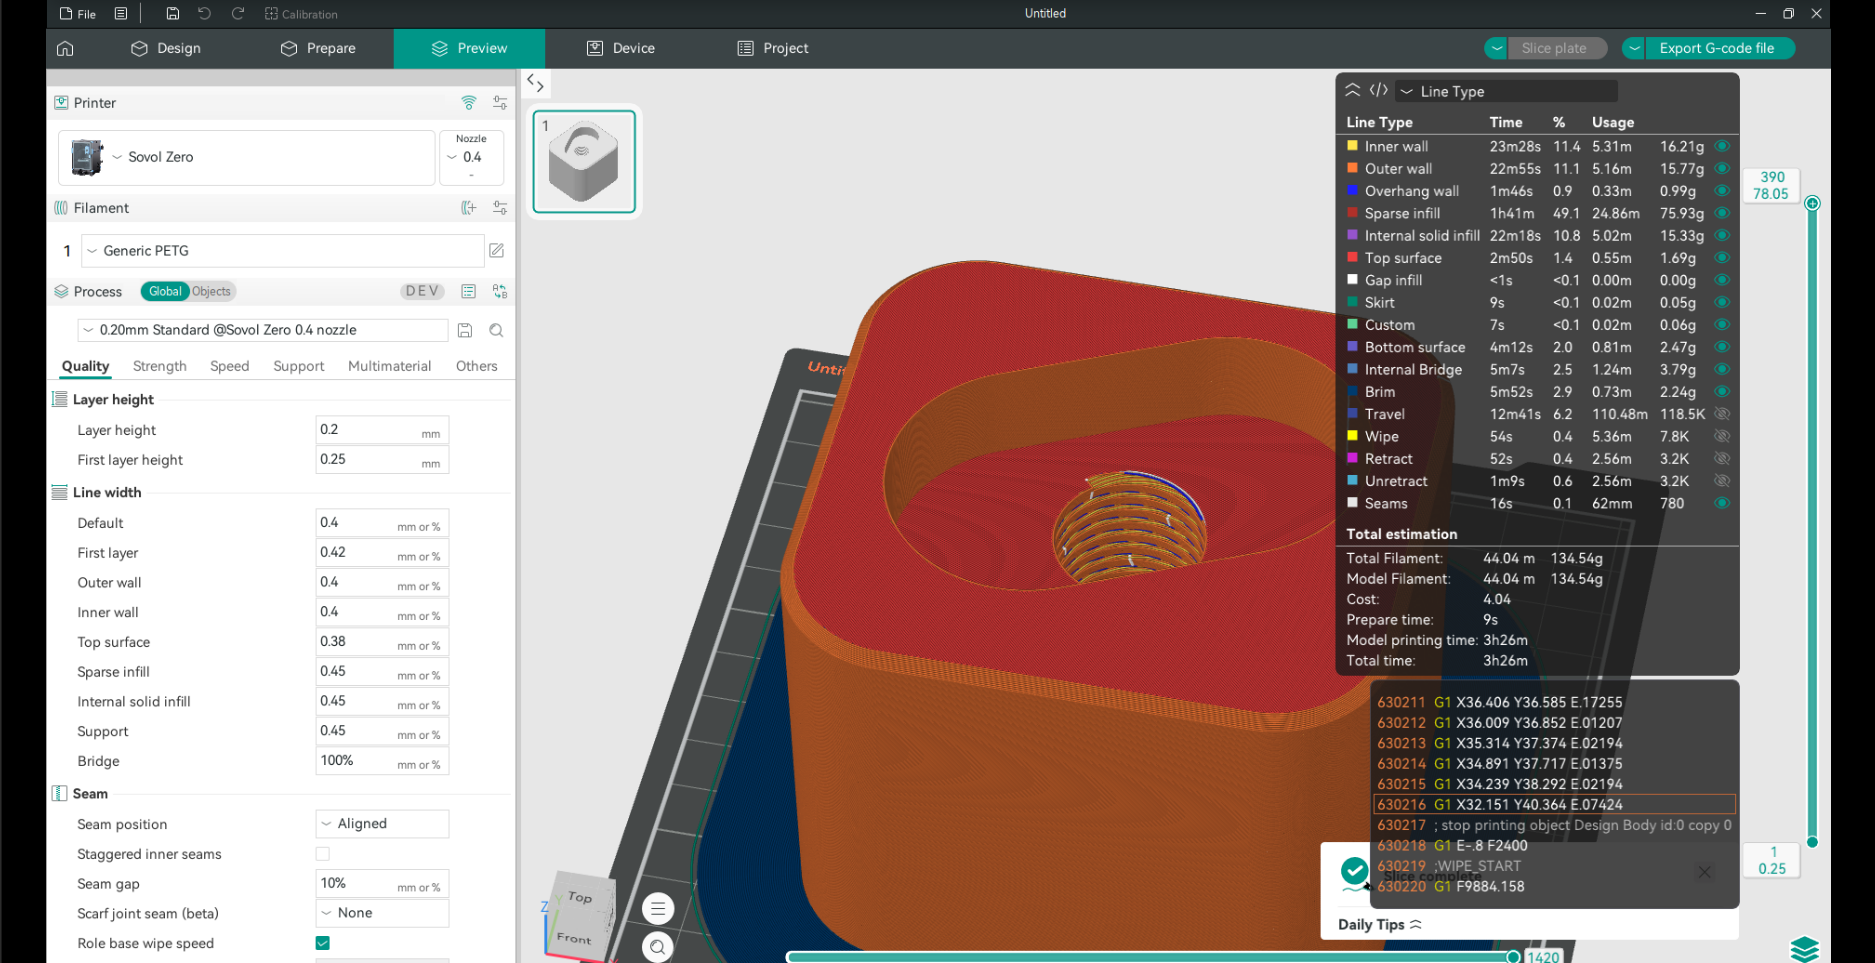This screenshot has height=963, width=1875.
Task: Click the layers stack icon at bottom right
Action: pyautogui.click(x=1805, y=949)
